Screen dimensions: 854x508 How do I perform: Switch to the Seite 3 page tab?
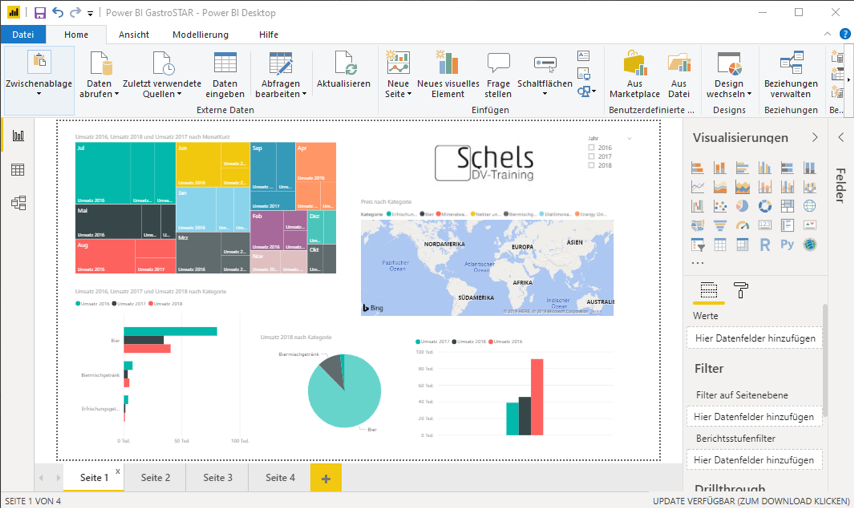[217, 478]
